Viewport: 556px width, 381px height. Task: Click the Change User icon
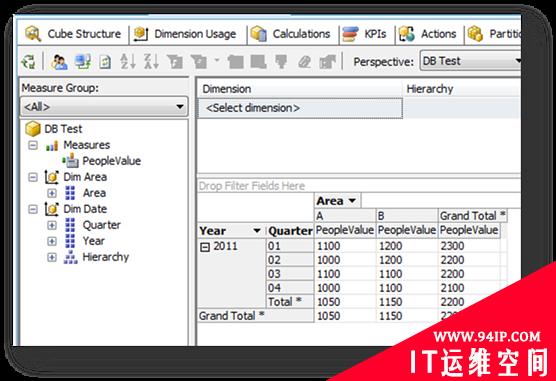[x=59, y=61]
